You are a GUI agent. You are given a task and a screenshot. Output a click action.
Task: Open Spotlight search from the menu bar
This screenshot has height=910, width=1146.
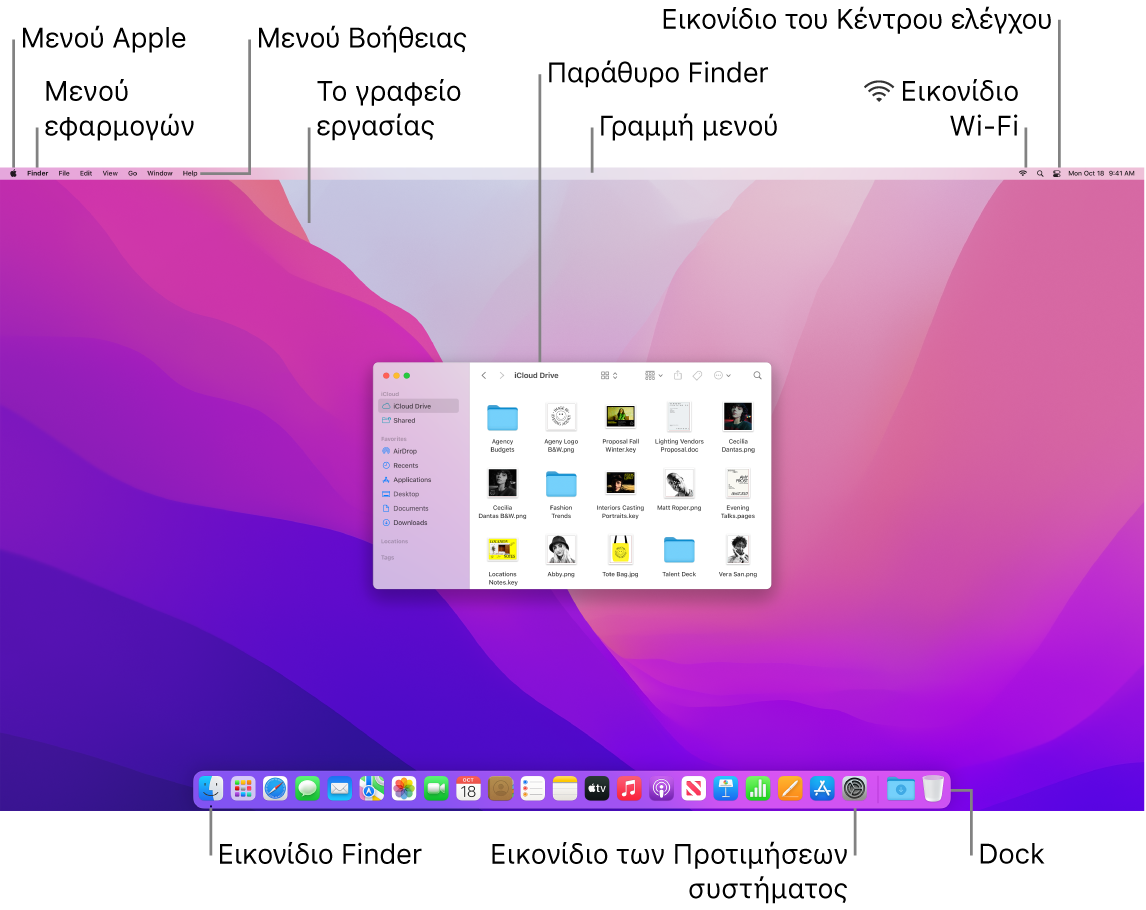coord(1042,172)
